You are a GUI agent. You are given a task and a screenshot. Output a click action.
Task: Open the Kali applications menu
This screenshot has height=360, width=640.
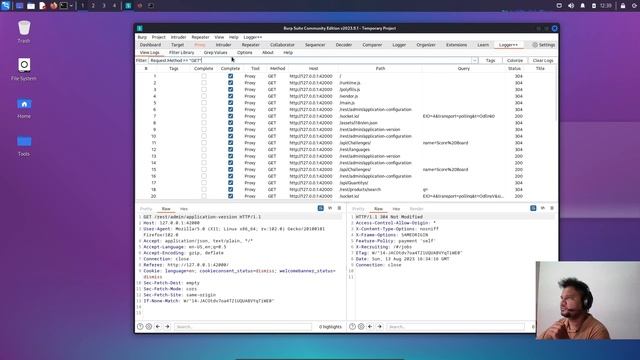click(x=6, y=5)
